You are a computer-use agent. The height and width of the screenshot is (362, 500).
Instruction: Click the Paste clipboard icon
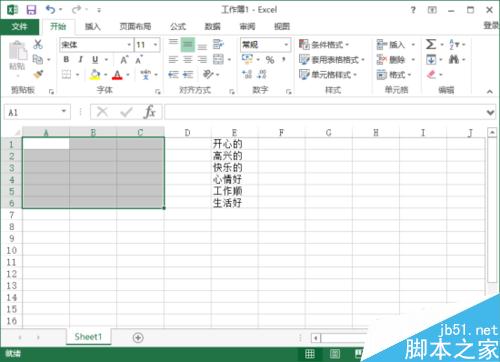click(18, 51)
